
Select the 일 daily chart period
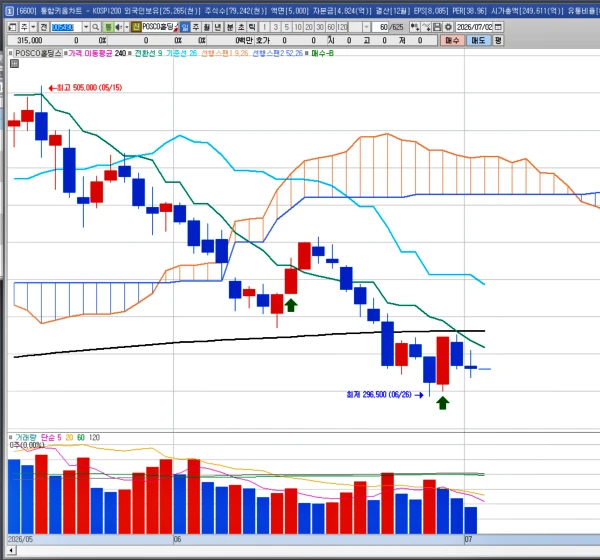185,27
